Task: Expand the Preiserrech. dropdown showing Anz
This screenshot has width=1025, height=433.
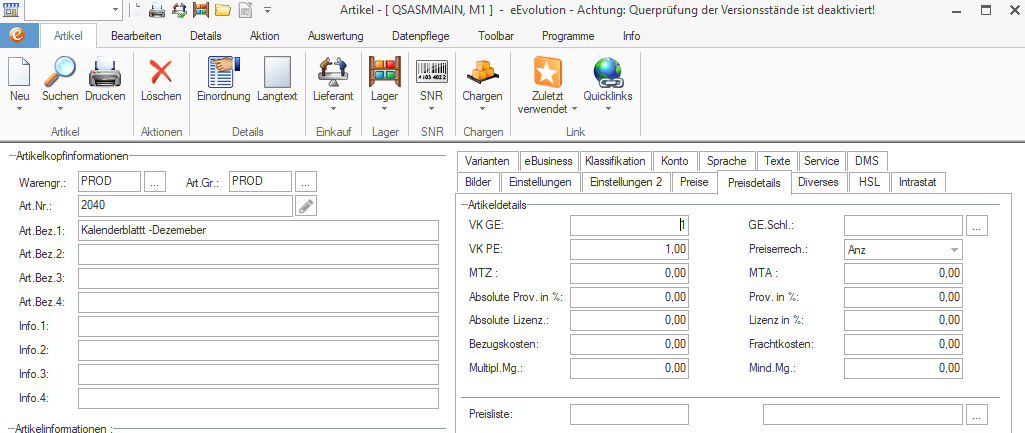Action: [x=953, y=249]
